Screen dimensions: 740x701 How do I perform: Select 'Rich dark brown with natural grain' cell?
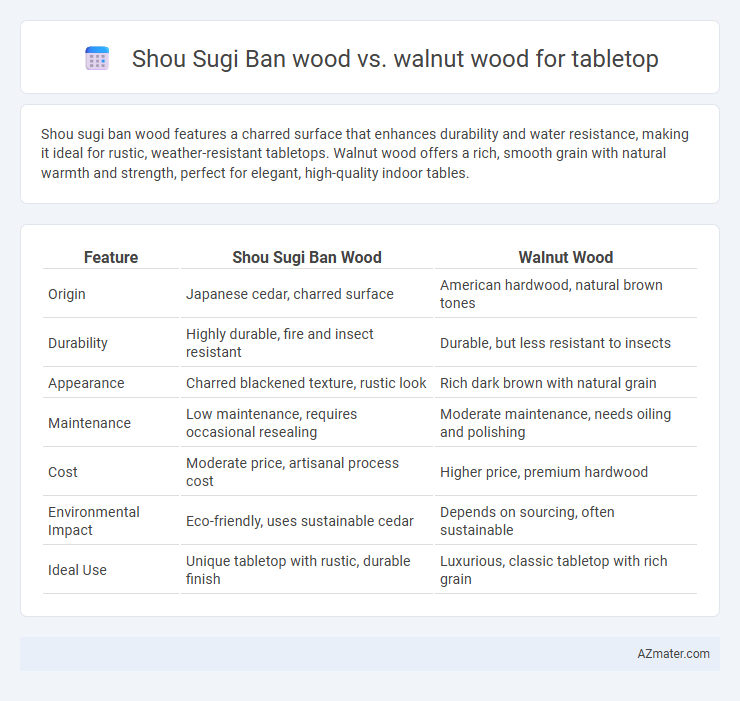[x=548, y=383]
